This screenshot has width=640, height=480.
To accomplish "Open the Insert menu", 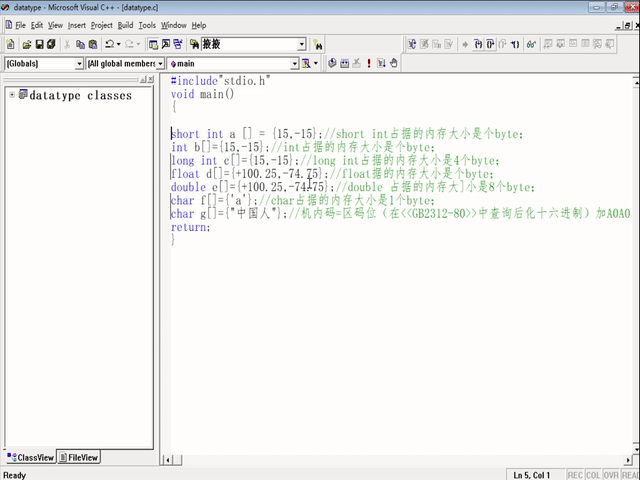I will tap(77, 25).
